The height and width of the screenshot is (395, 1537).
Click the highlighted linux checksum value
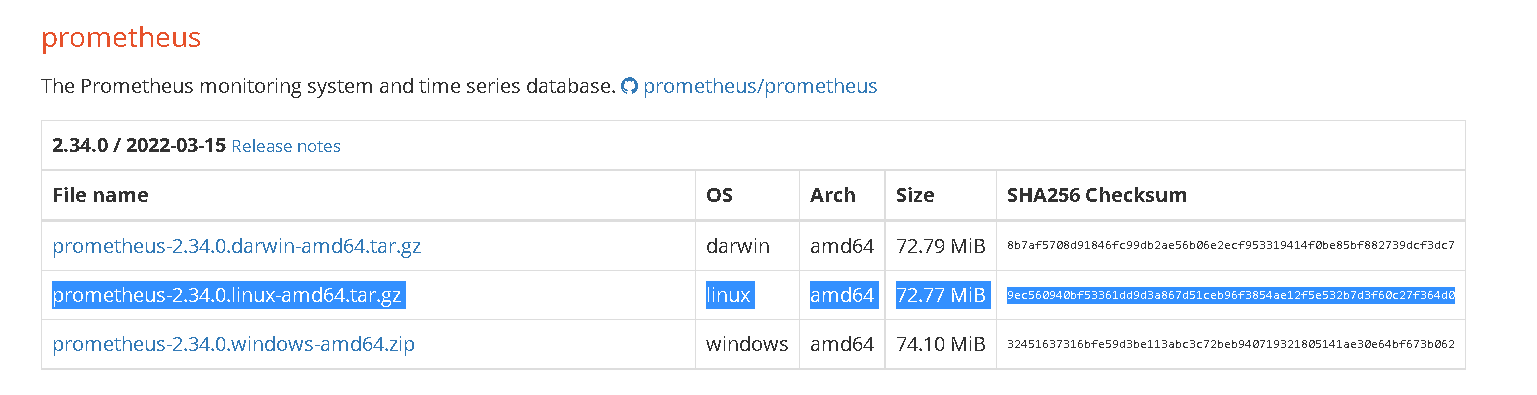click(x=1231, y=295)
